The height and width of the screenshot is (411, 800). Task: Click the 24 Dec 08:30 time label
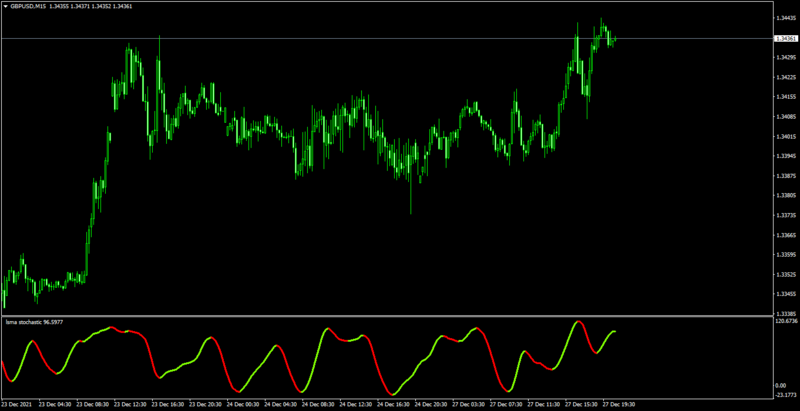(318, 404)
